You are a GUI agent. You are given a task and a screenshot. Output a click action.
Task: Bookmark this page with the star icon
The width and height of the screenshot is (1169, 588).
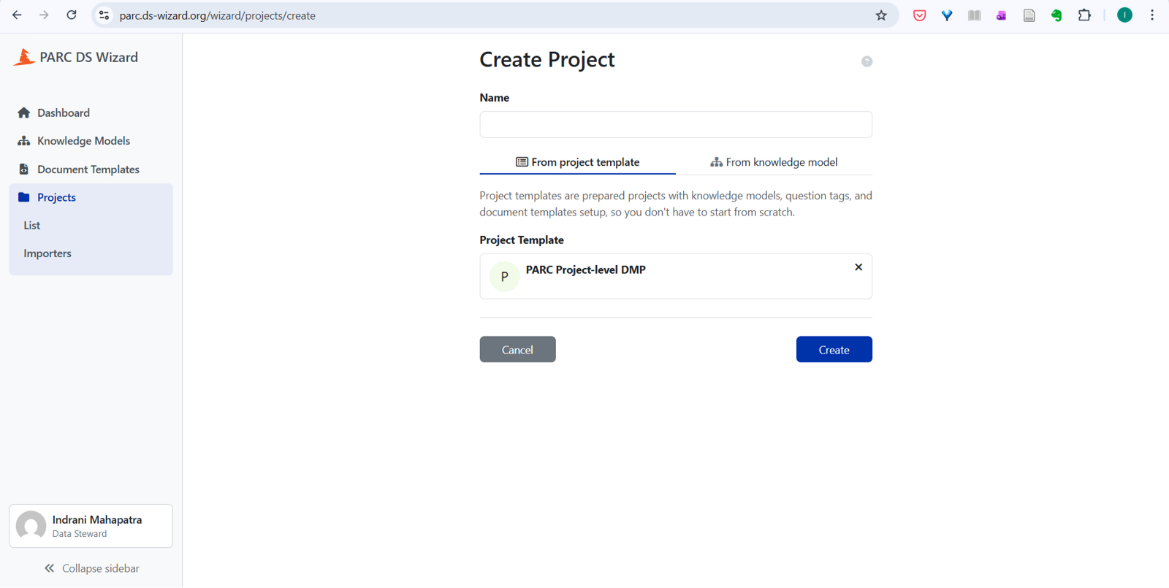coord(881,15)
